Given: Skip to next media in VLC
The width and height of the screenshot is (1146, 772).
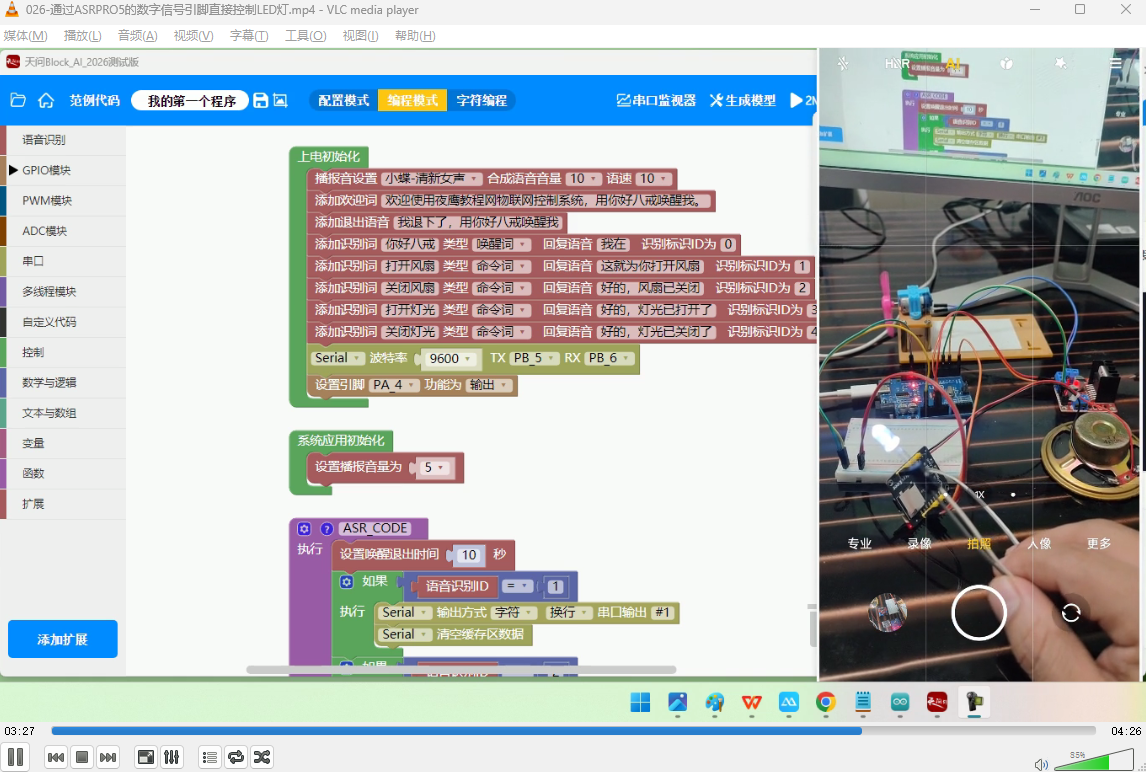Looking at the screenshot, I should point(108,757).
